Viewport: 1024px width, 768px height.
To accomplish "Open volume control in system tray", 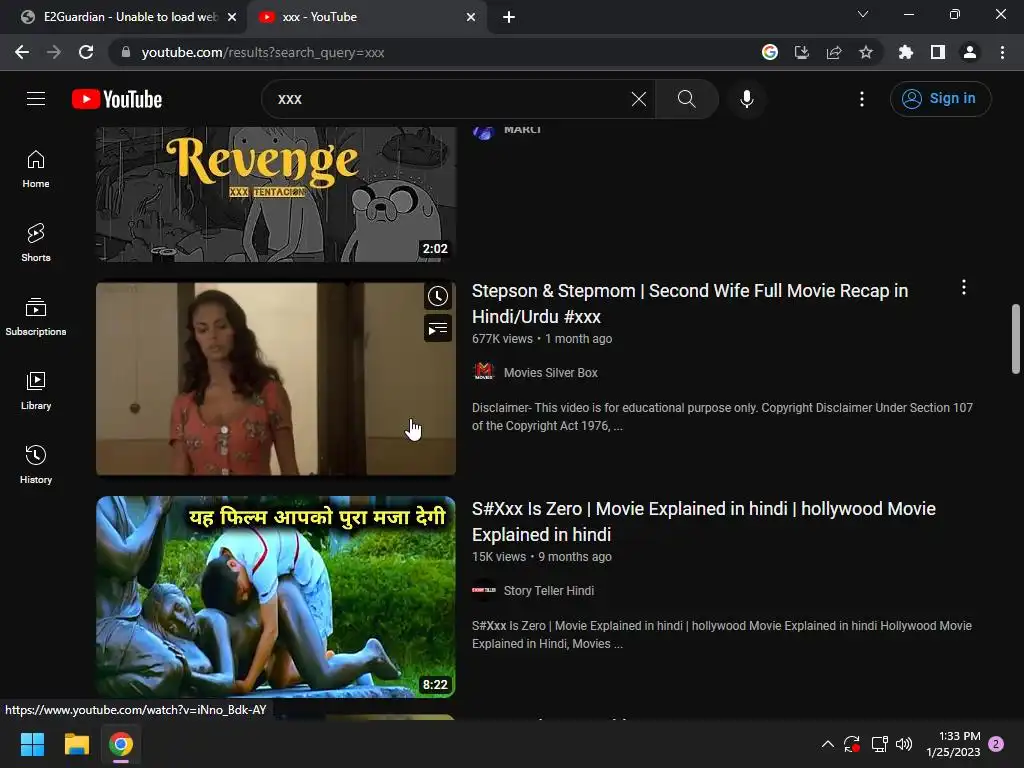I will [x=904, y=744].
